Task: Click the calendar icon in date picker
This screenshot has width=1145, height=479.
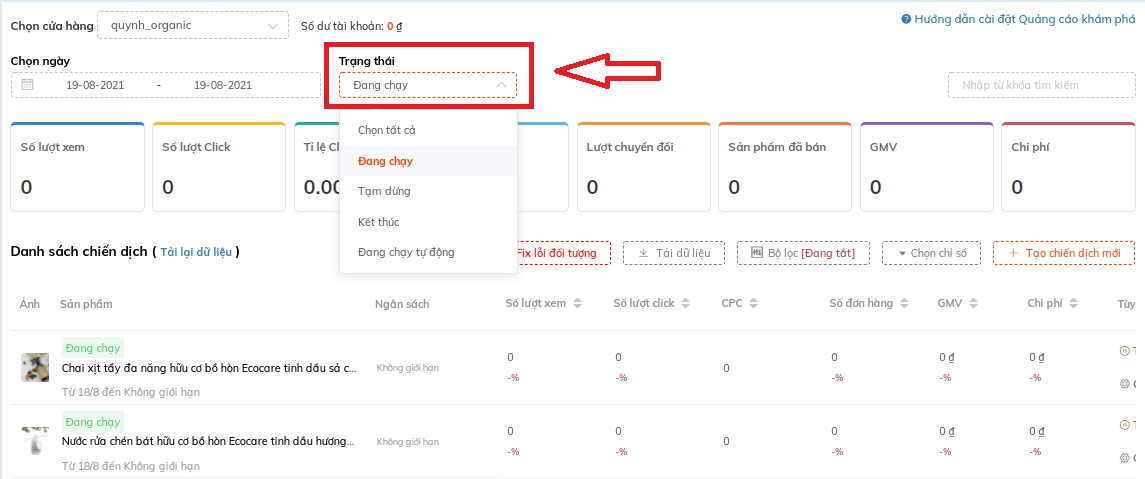Action: click(x=28, y=85)
